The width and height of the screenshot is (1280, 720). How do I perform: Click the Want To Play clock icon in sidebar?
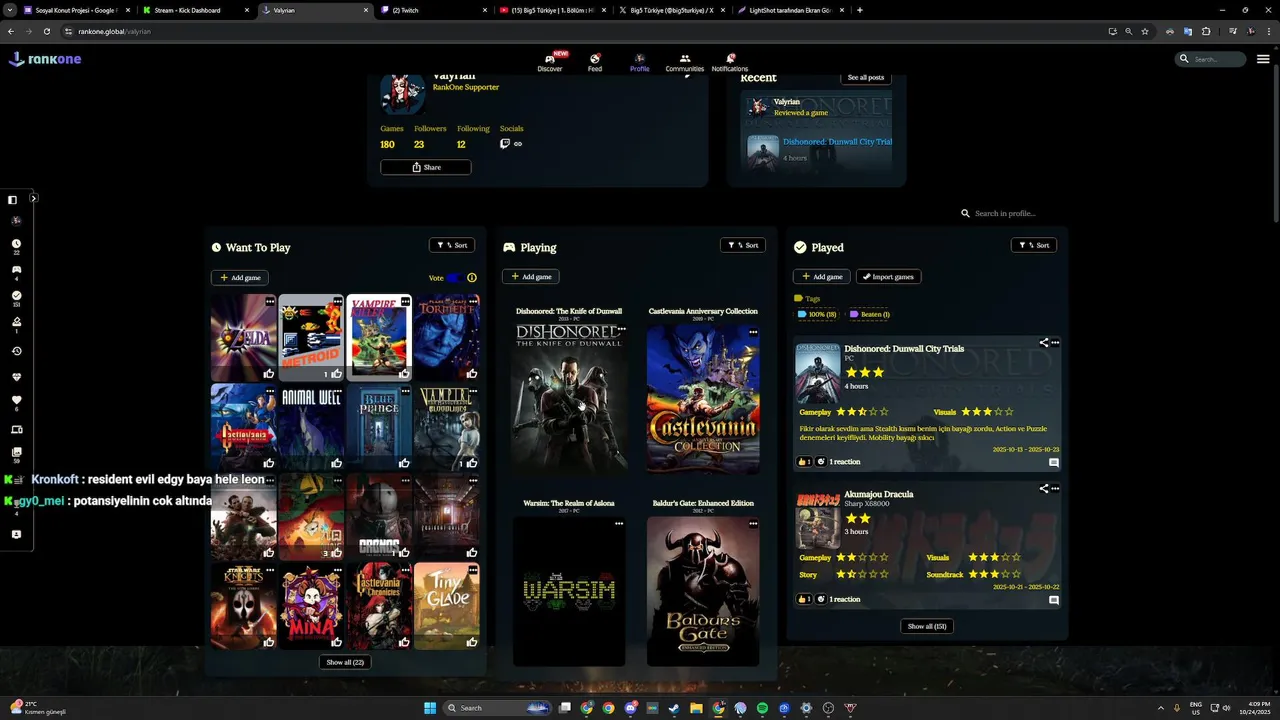click(16, 244)
